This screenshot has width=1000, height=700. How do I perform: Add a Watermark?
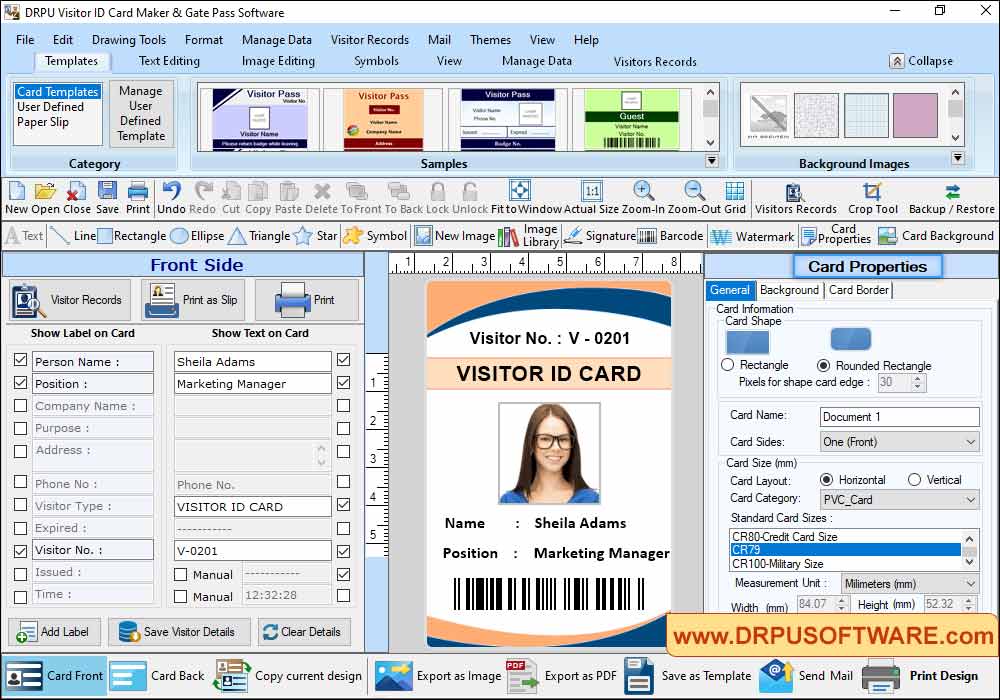[753, 237]
